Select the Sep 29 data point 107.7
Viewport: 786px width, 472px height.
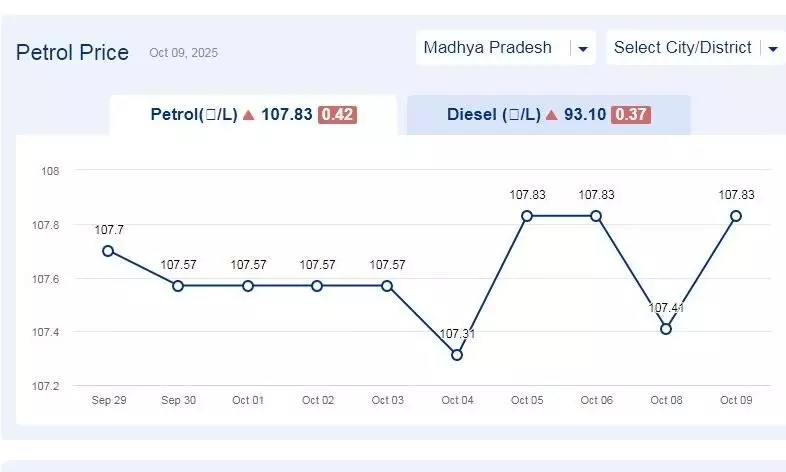[108, 251]
